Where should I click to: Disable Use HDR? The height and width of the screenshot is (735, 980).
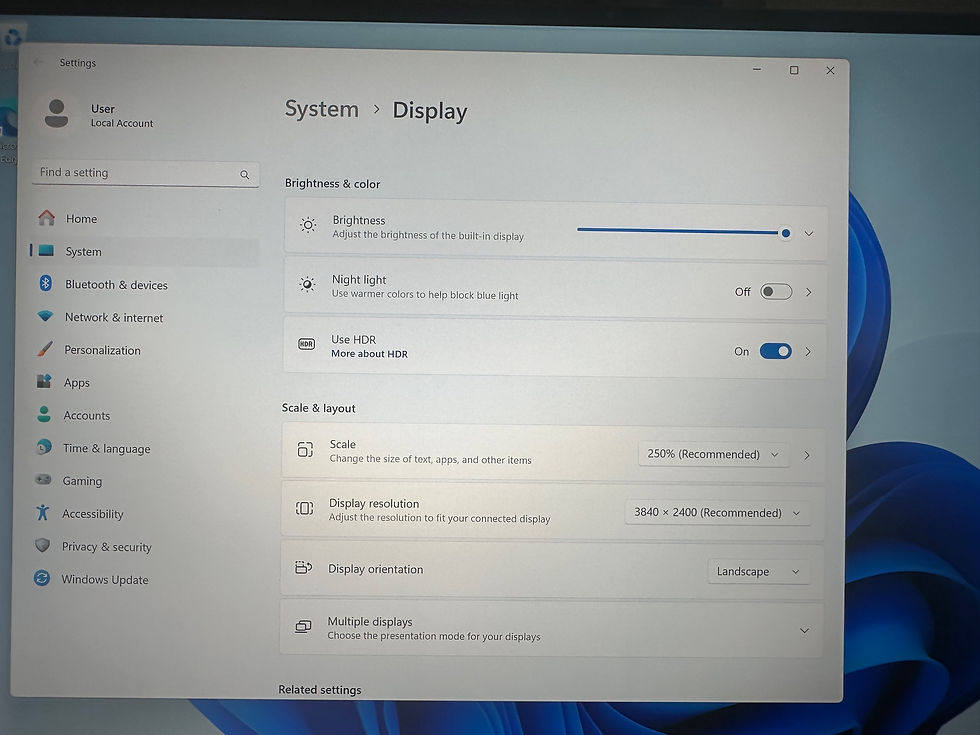(x=775, y=351)
